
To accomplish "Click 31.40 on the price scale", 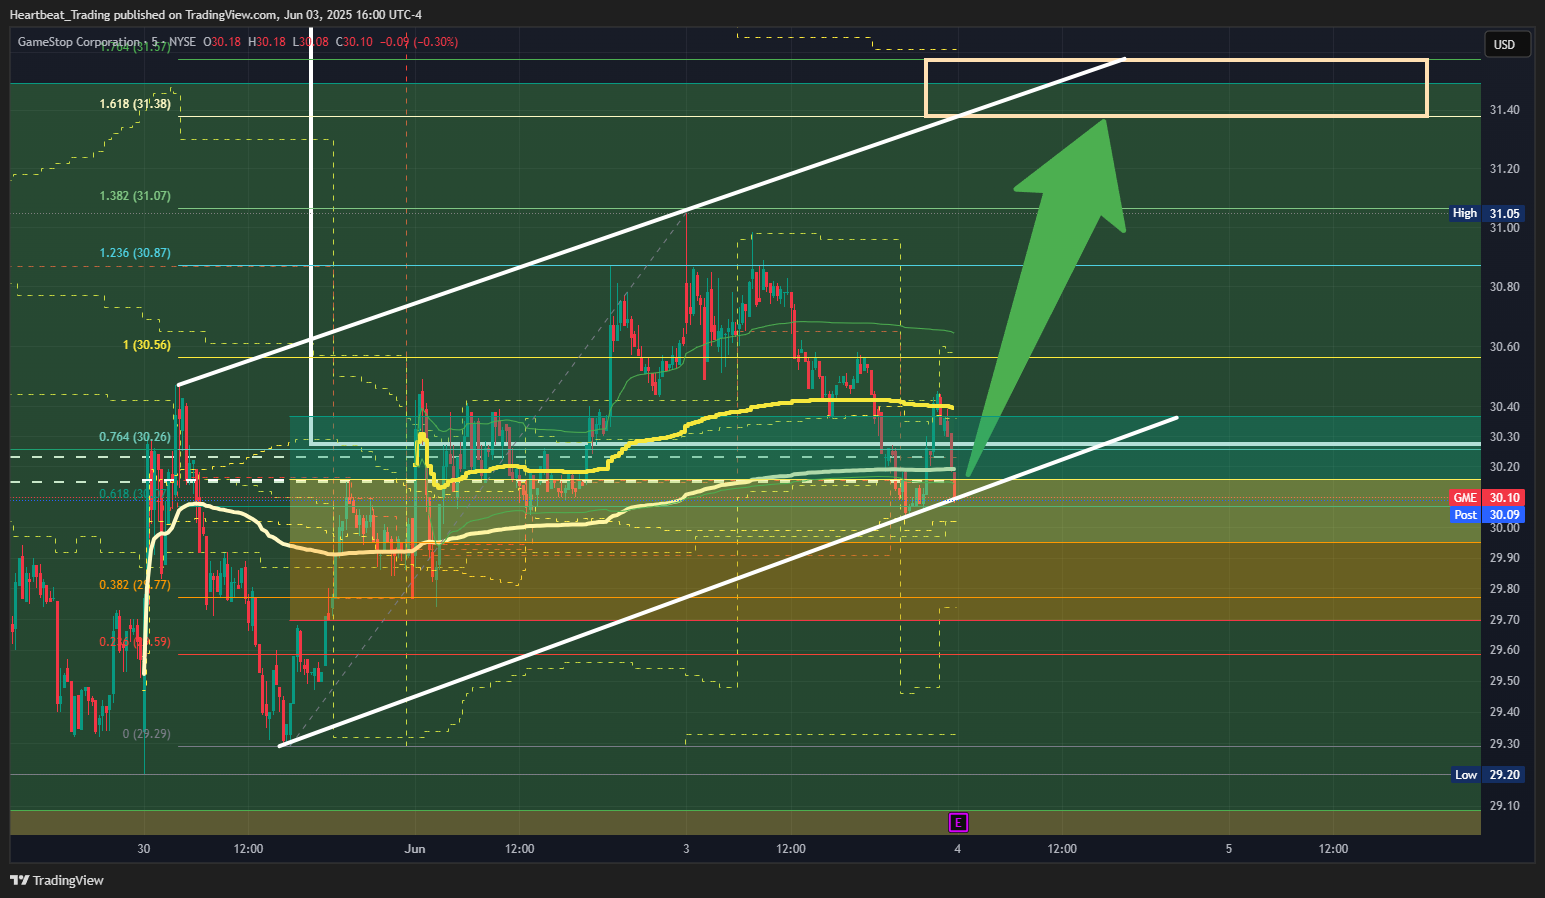I will pyautogui.click(x=1504, y=110).
